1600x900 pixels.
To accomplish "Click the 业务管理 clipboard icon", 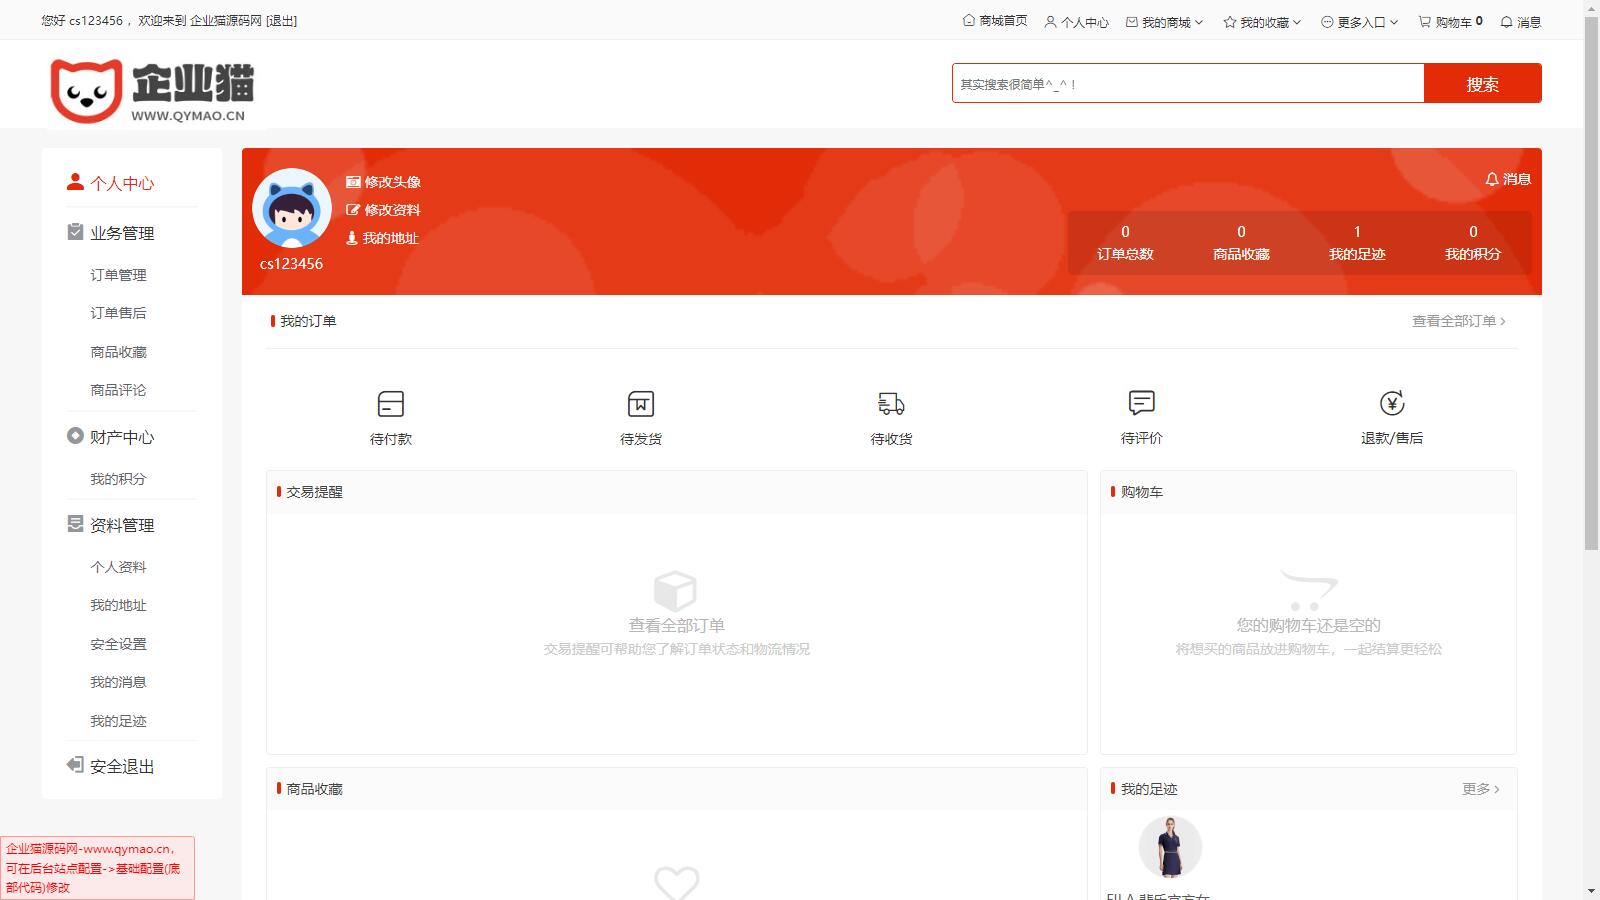I will tap(75, 232).
